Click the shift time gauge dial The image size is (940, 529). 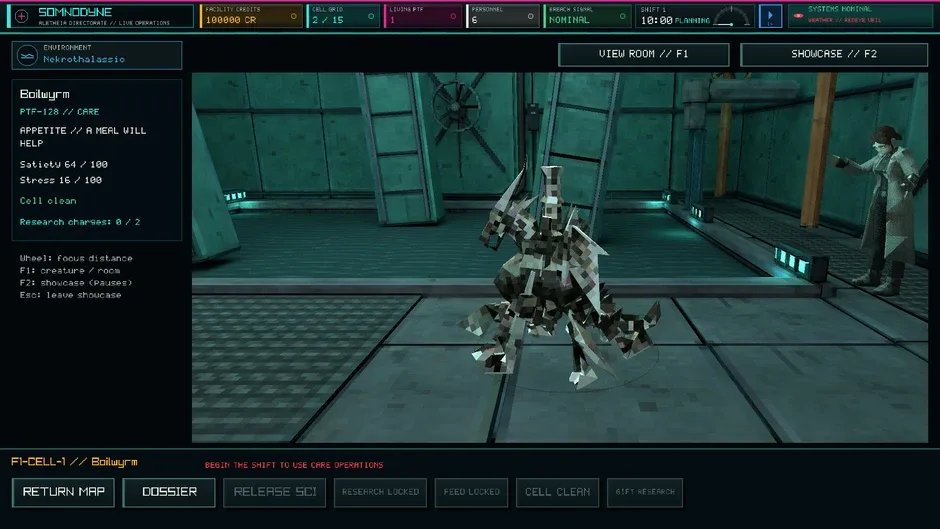tap(731, 16)
